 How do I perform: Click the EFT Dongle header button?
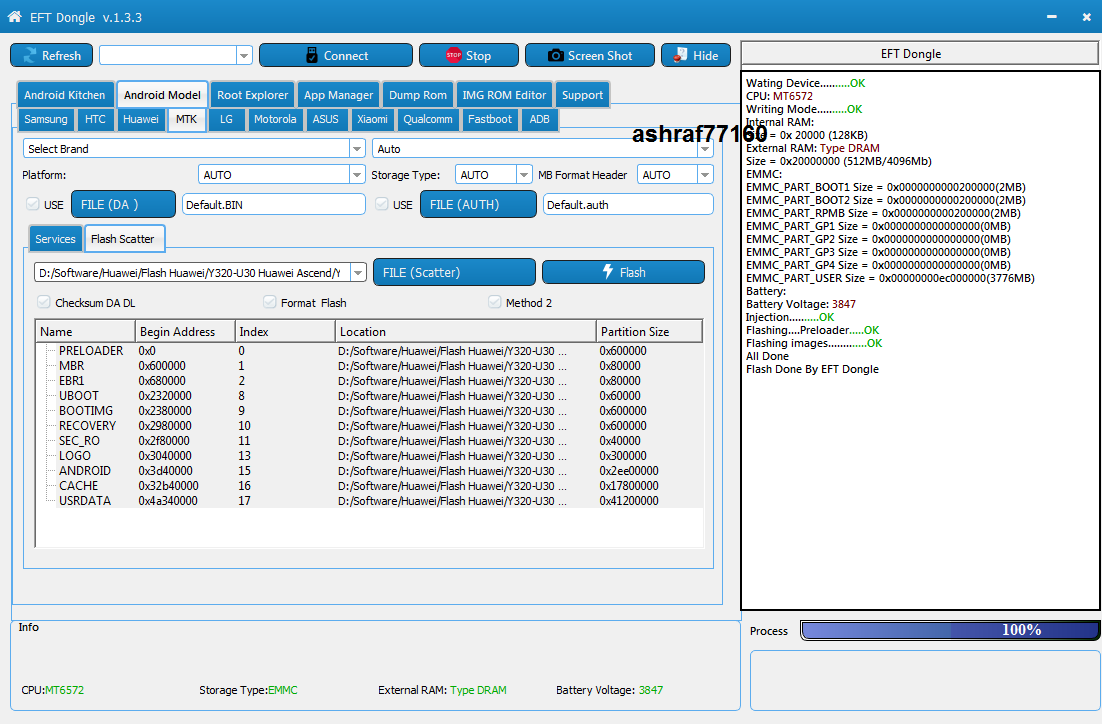tap(920, 53)
